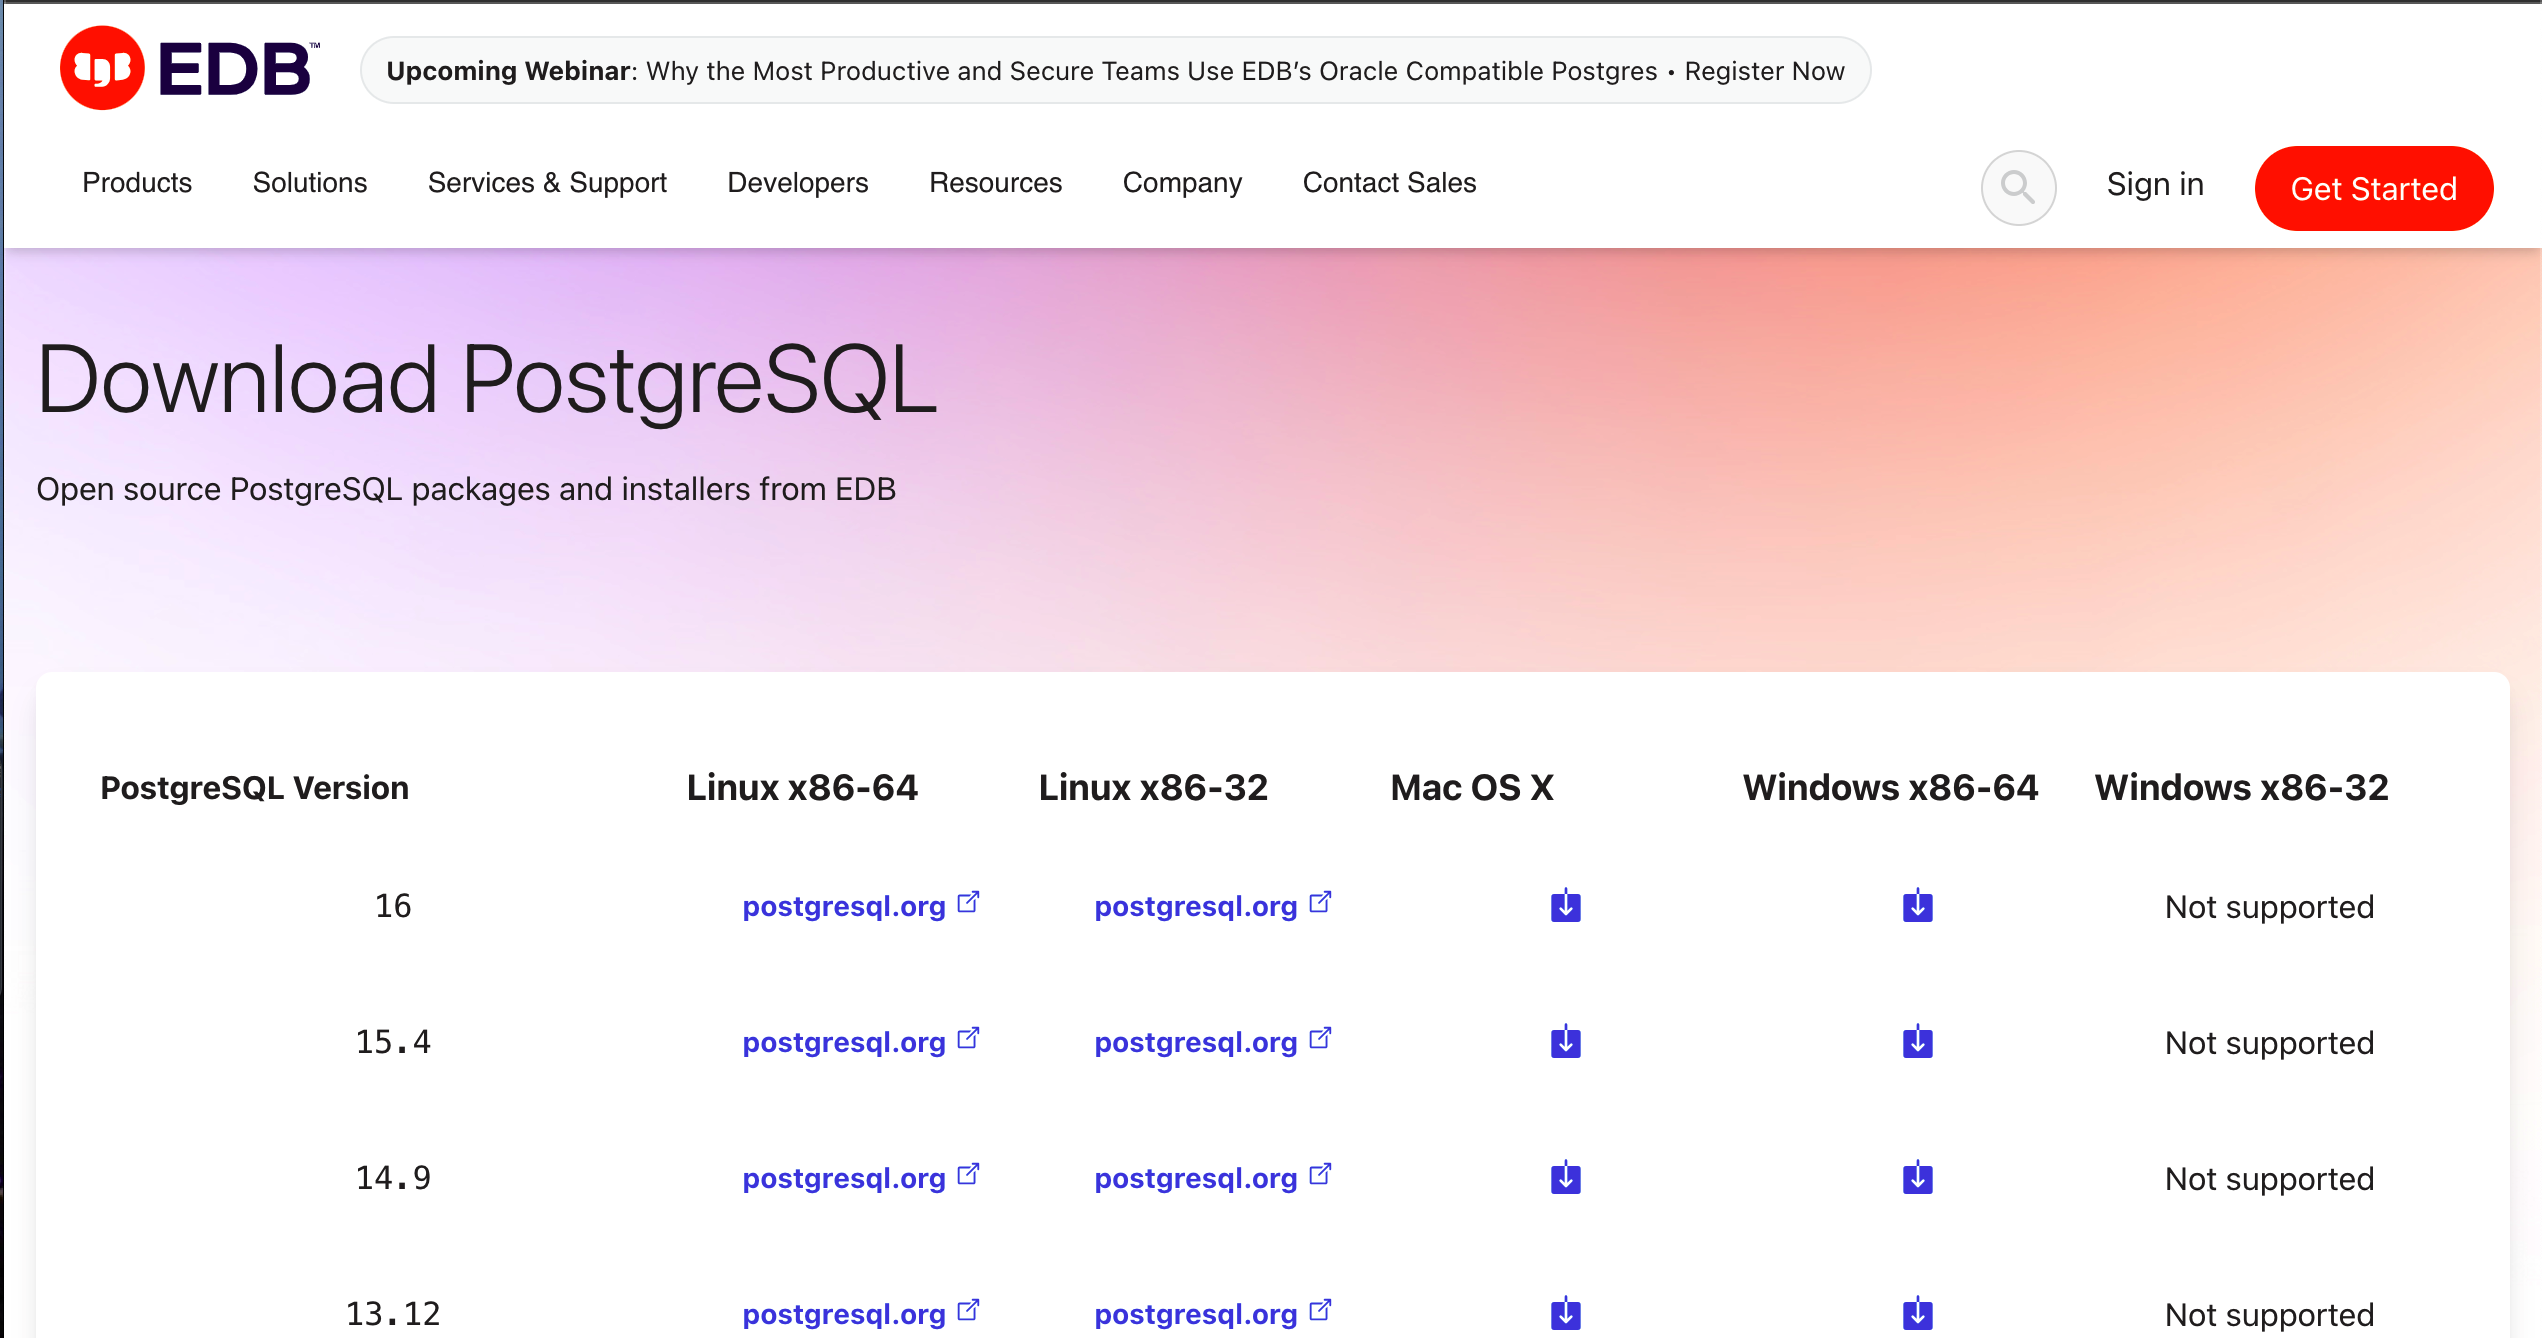Image resolution: width=2542 pixels, height=1338 pixels.
Task: Click the Download PostgreSQL heading
Action: point(487,381)
